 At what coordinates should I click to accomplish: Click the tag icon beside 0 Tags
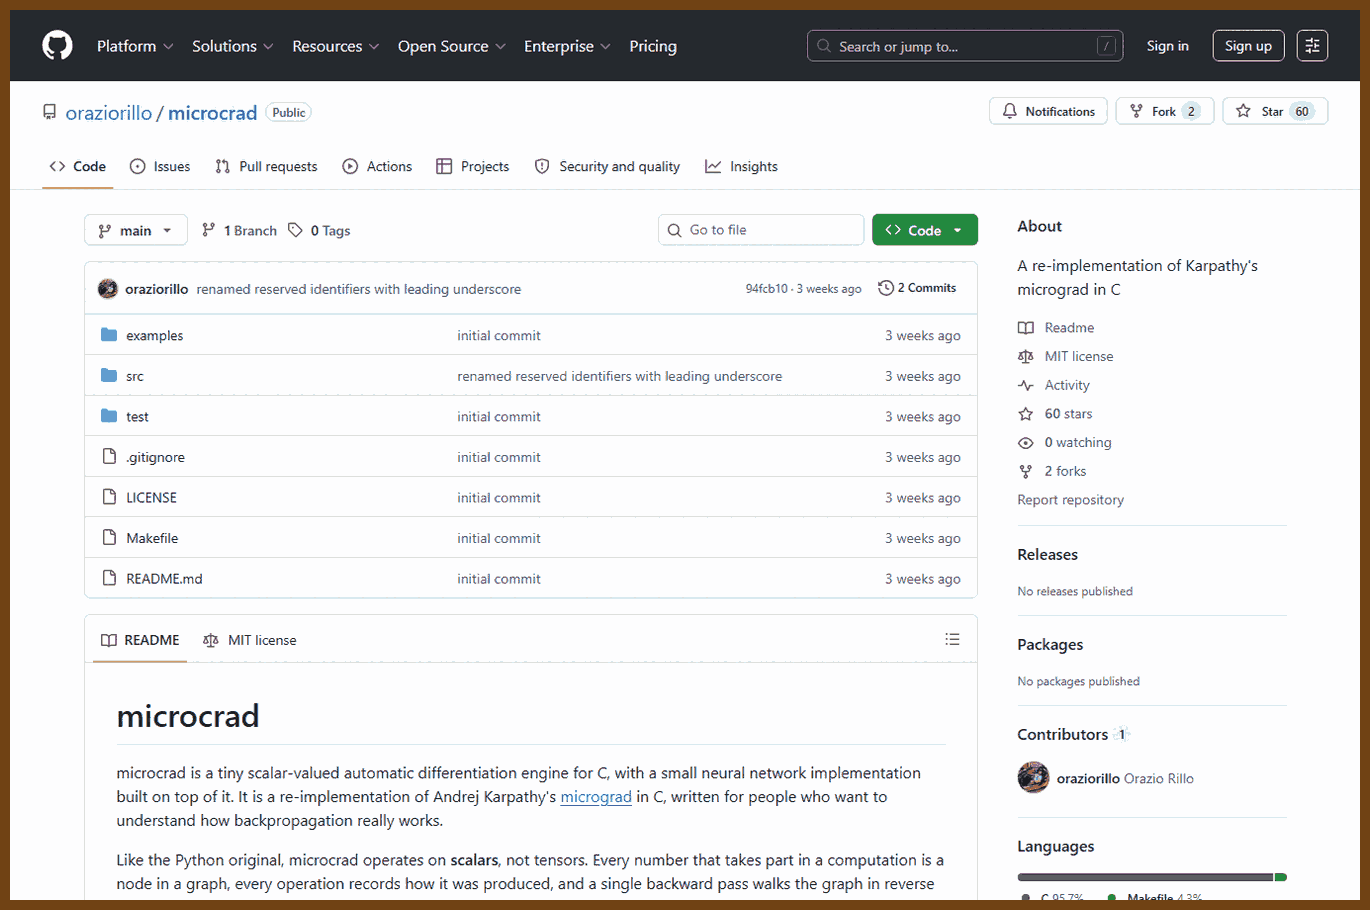point(295,230)
